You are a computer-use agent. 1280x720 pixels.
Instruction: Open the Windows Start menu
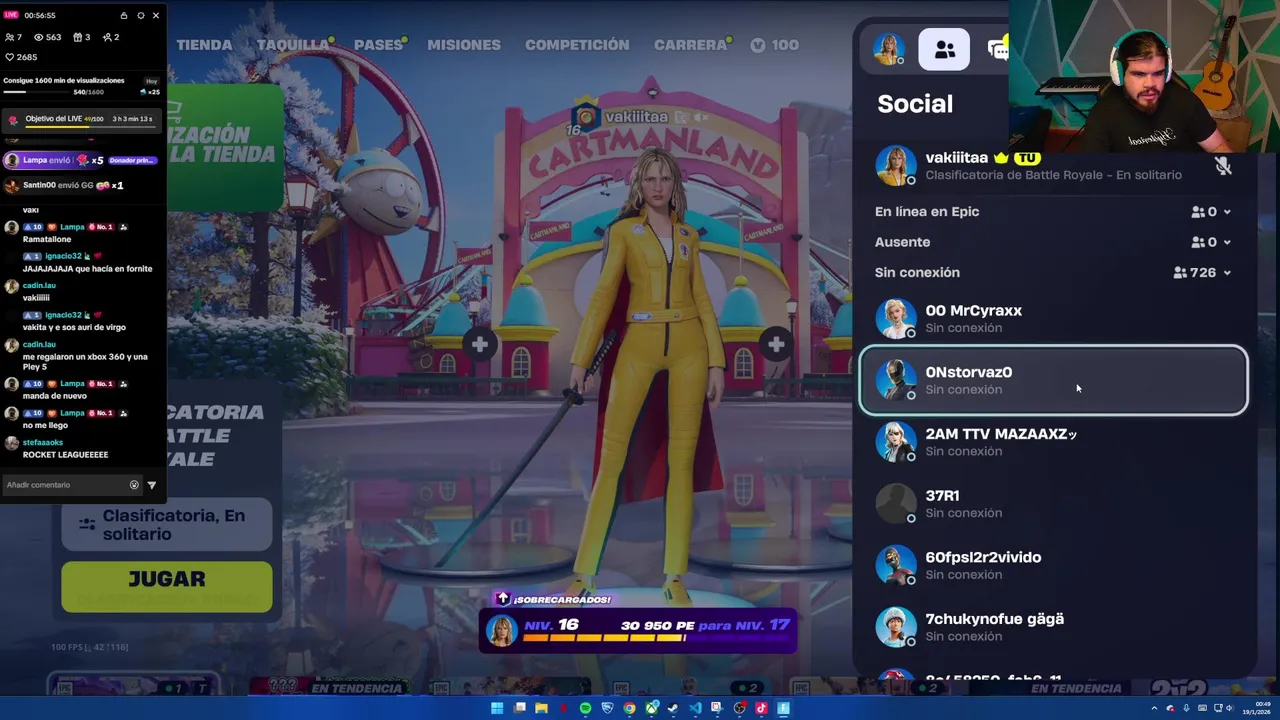pyautogui.click(x=497, y=708)
